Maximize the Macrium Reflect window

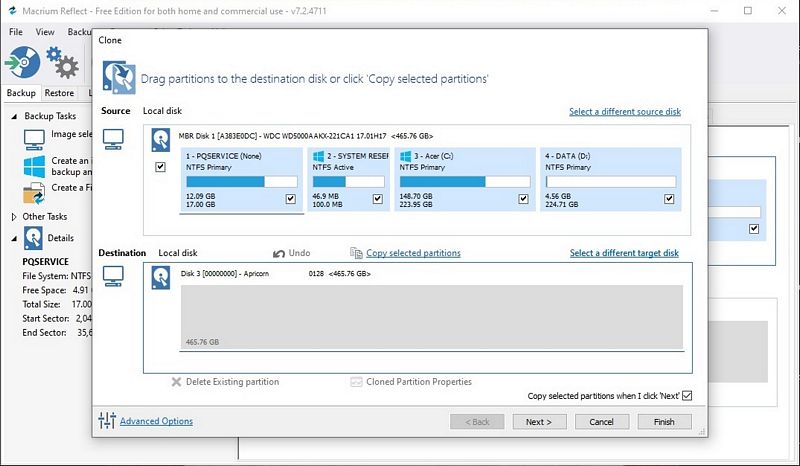[x=747, y=11]
